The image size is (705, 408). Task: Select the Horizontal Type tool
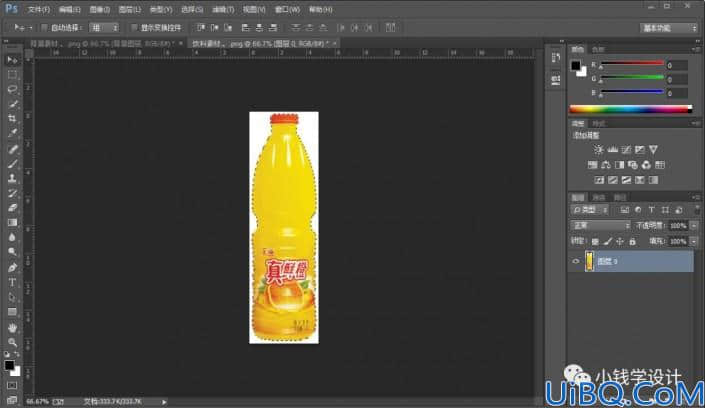(x=12, y=282)
